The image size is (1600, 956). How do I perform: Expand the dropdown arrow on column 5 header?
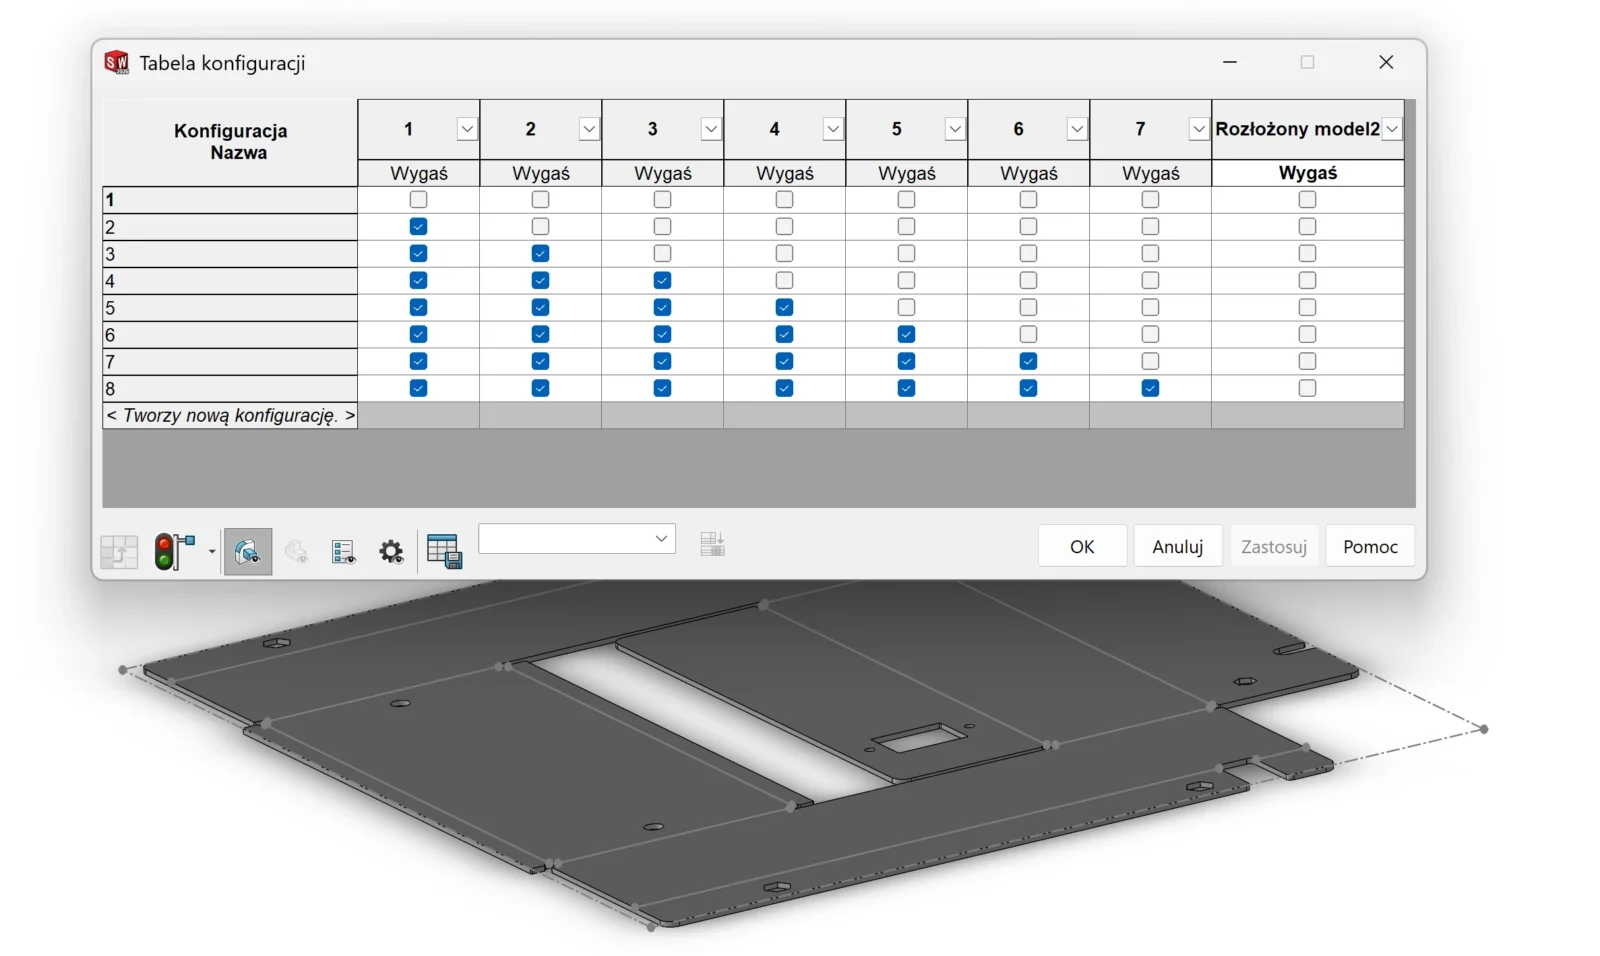pyautogui.click(x=955, y=129)
